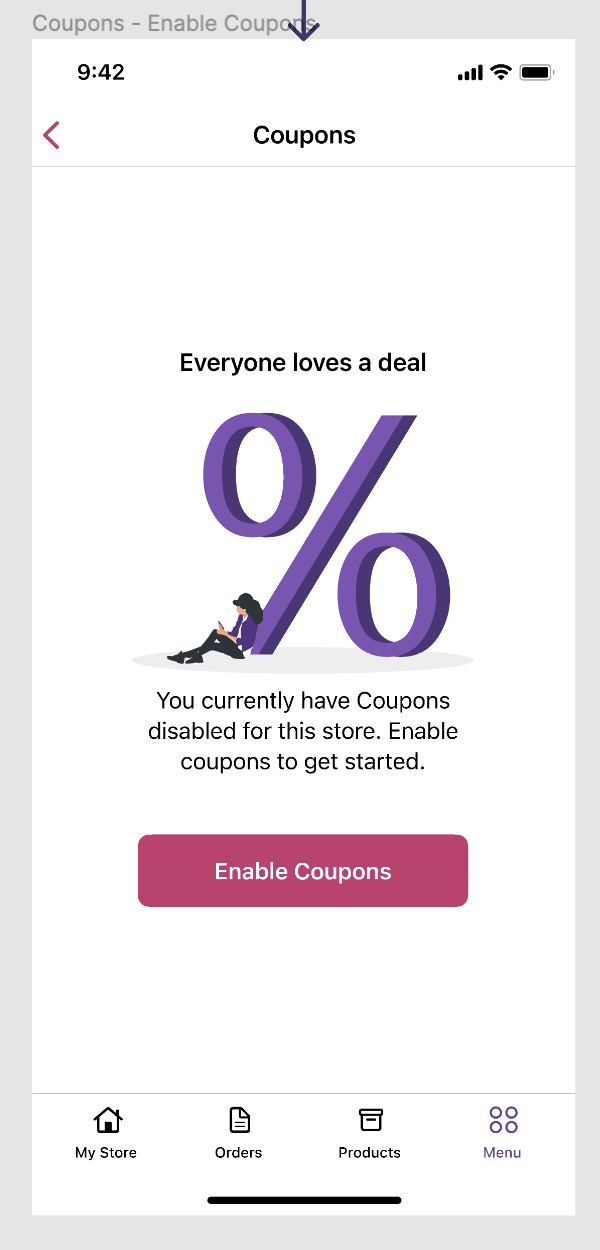Select the My Store tab label
The height and width of the screenshot is (1250, 600).
pos(106,1152)
